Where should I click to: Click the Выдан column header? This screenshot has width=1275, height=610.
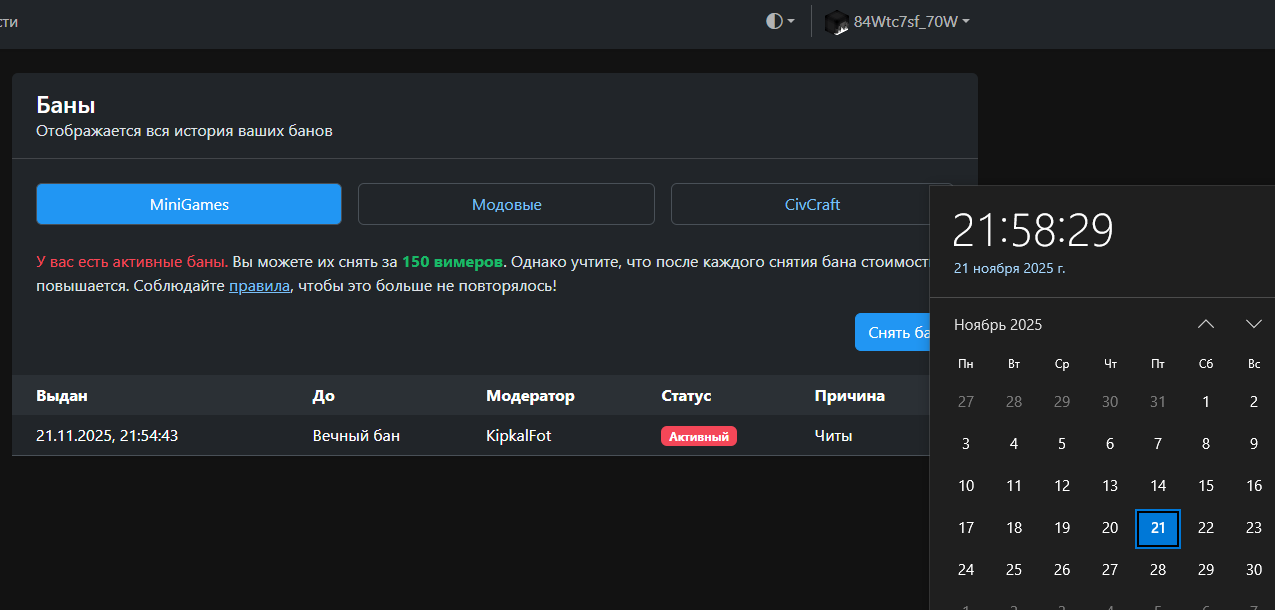tap(62, 396)
